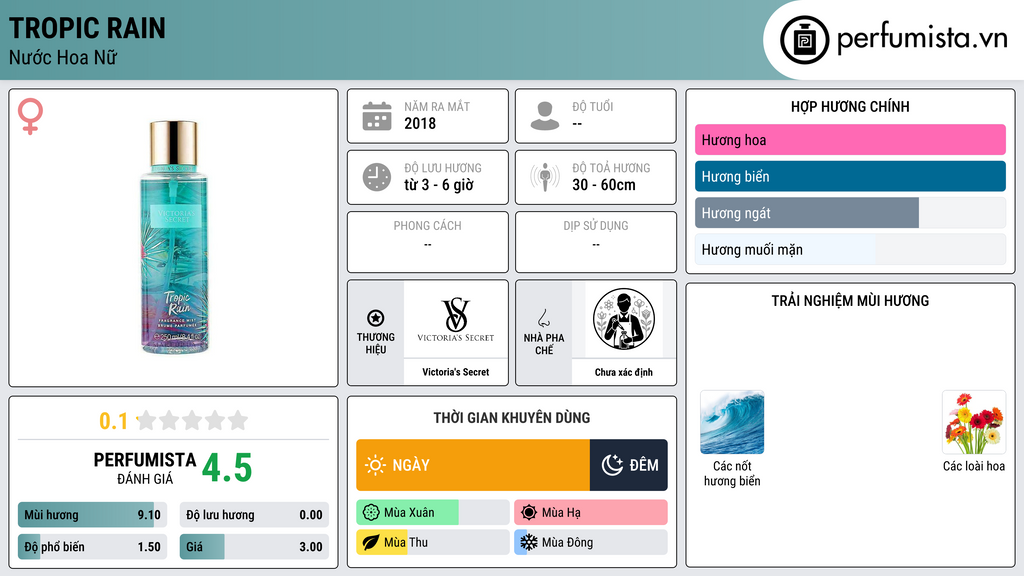Open the ocean wave note thumbnail
This screenshot has width=1024, height=576.
click(x=732, y=422)
